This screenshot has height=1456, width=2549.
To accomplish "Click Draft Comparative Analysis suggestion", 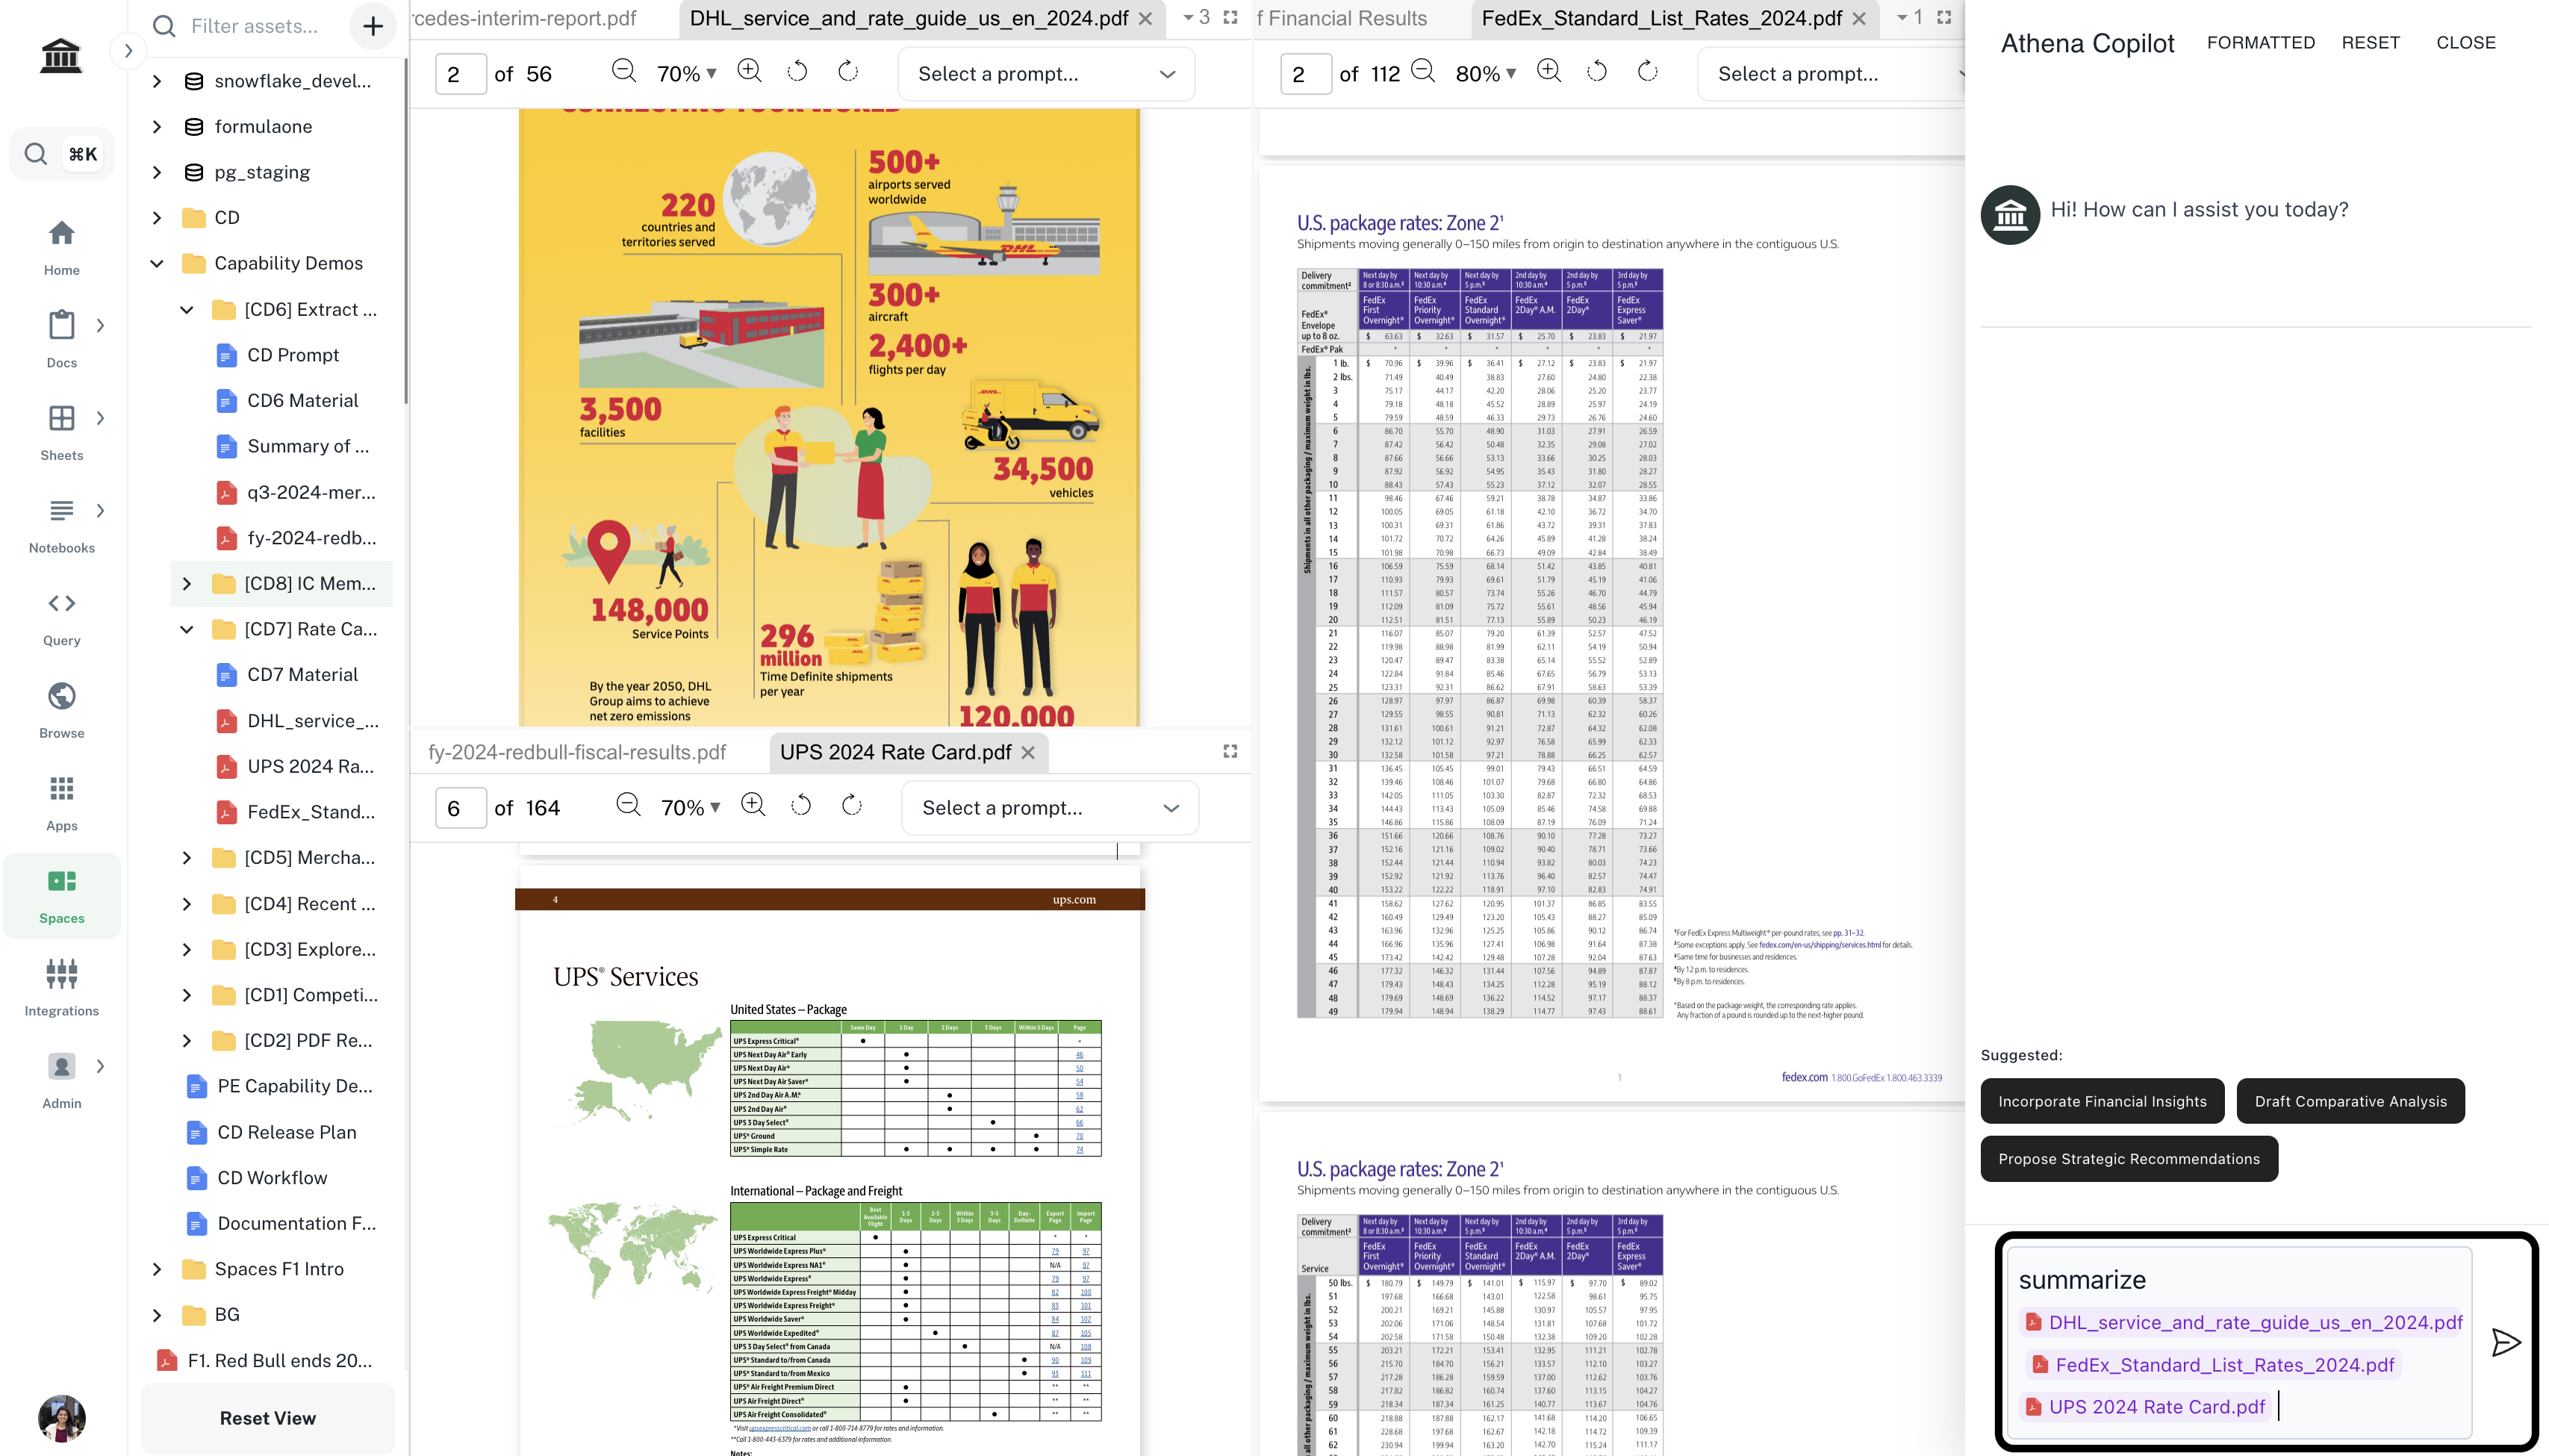I will click(2350, 1101).
